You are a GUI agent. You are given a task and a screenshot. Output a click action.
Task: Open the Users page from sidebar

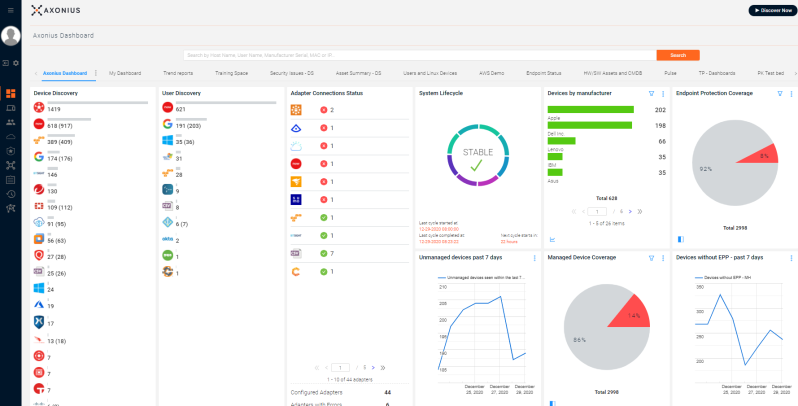[10, 121]
